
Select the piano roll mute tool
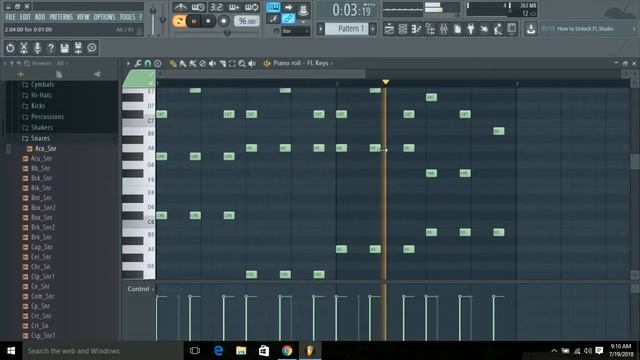[213, 63]
